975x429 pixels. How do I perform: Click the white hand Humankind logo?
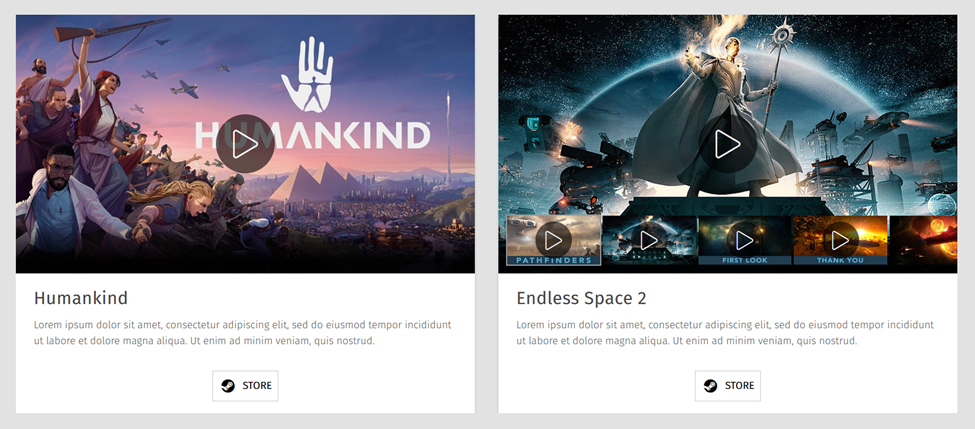pos(307,74)
